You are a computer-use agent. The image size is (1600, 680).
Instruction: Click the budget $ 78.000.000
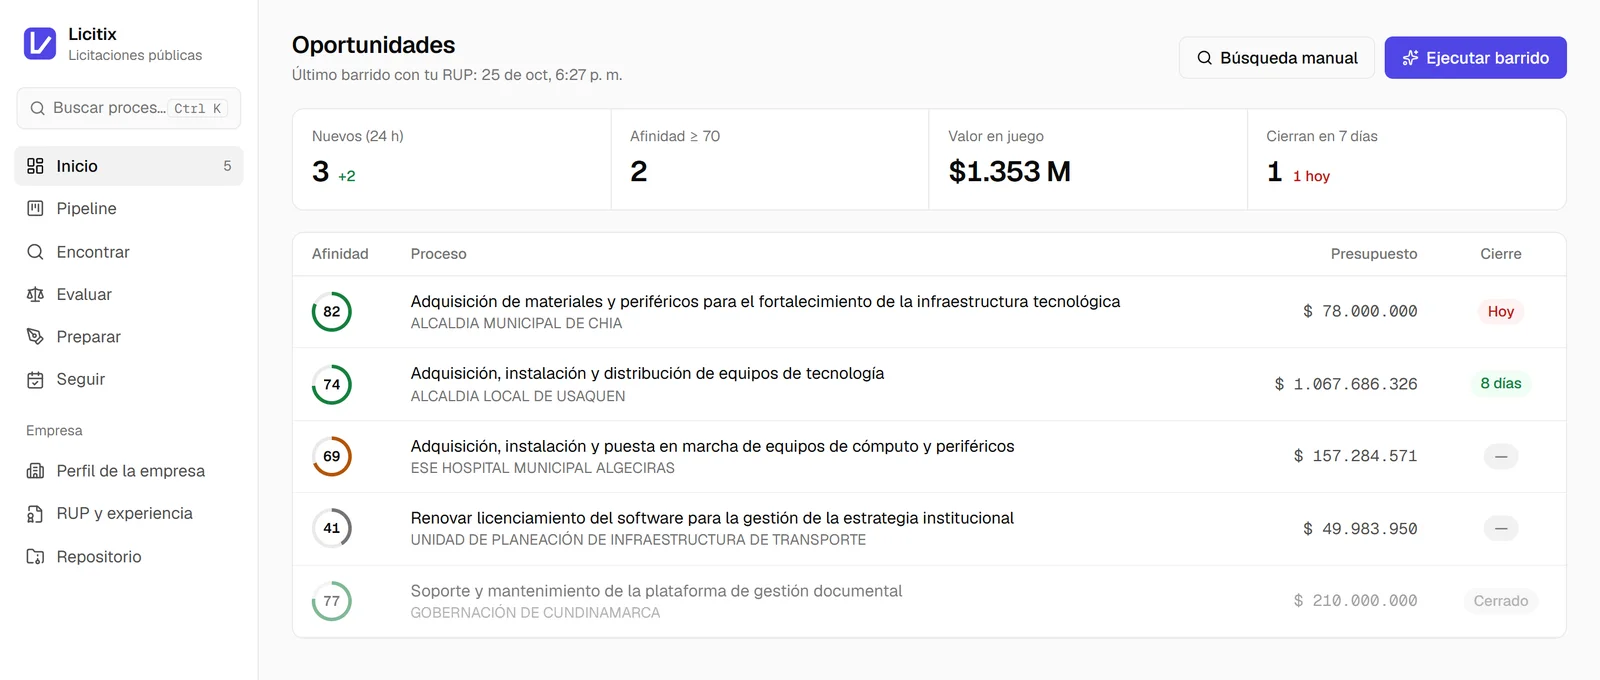tap(1360, 312)
